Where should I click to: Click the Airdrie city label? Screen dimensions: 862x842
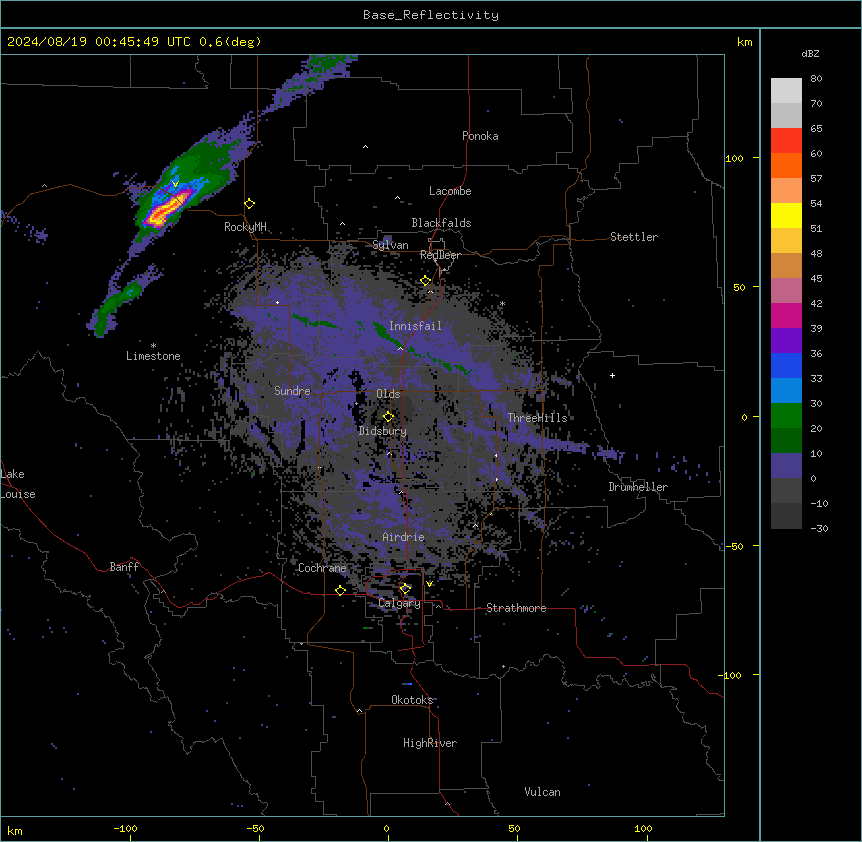[403, 537]
